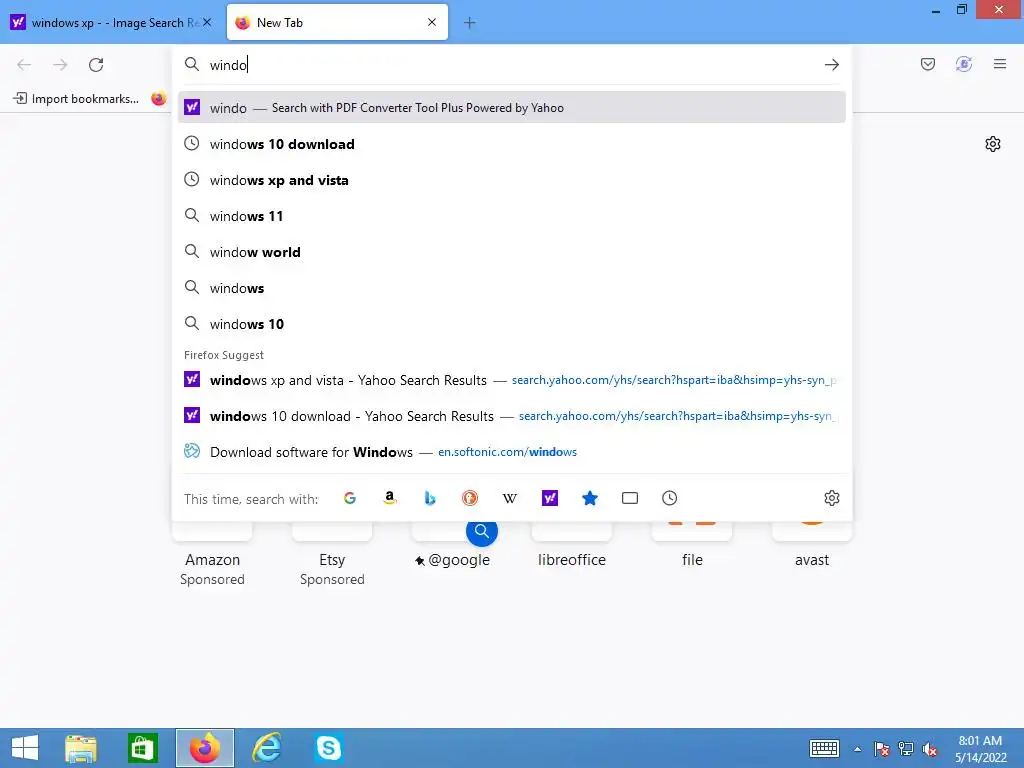Pick 'windows 11' search suggestion
This screenshot has height=768, width=1024.
pyautogui.click(x=511, y=216)
